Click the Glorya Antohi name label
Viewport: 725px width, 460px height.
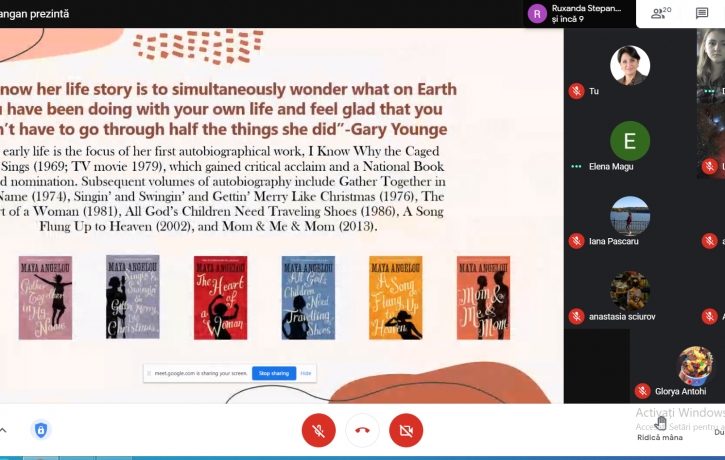(680, 391)
